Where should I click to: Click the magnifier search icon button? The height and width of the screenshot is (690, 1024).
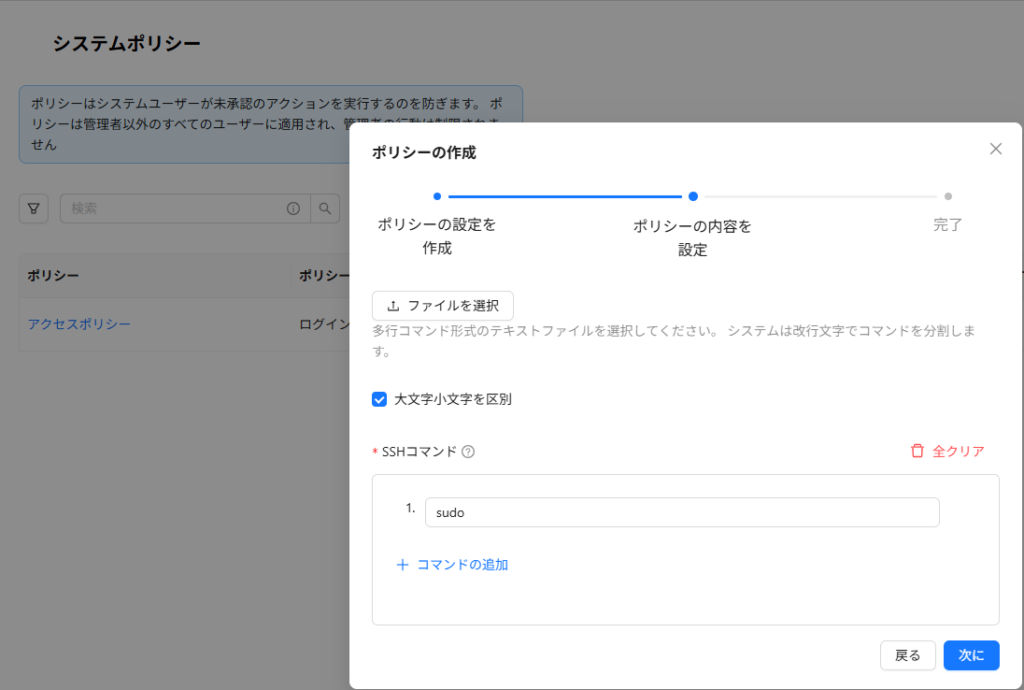[325, 208]
